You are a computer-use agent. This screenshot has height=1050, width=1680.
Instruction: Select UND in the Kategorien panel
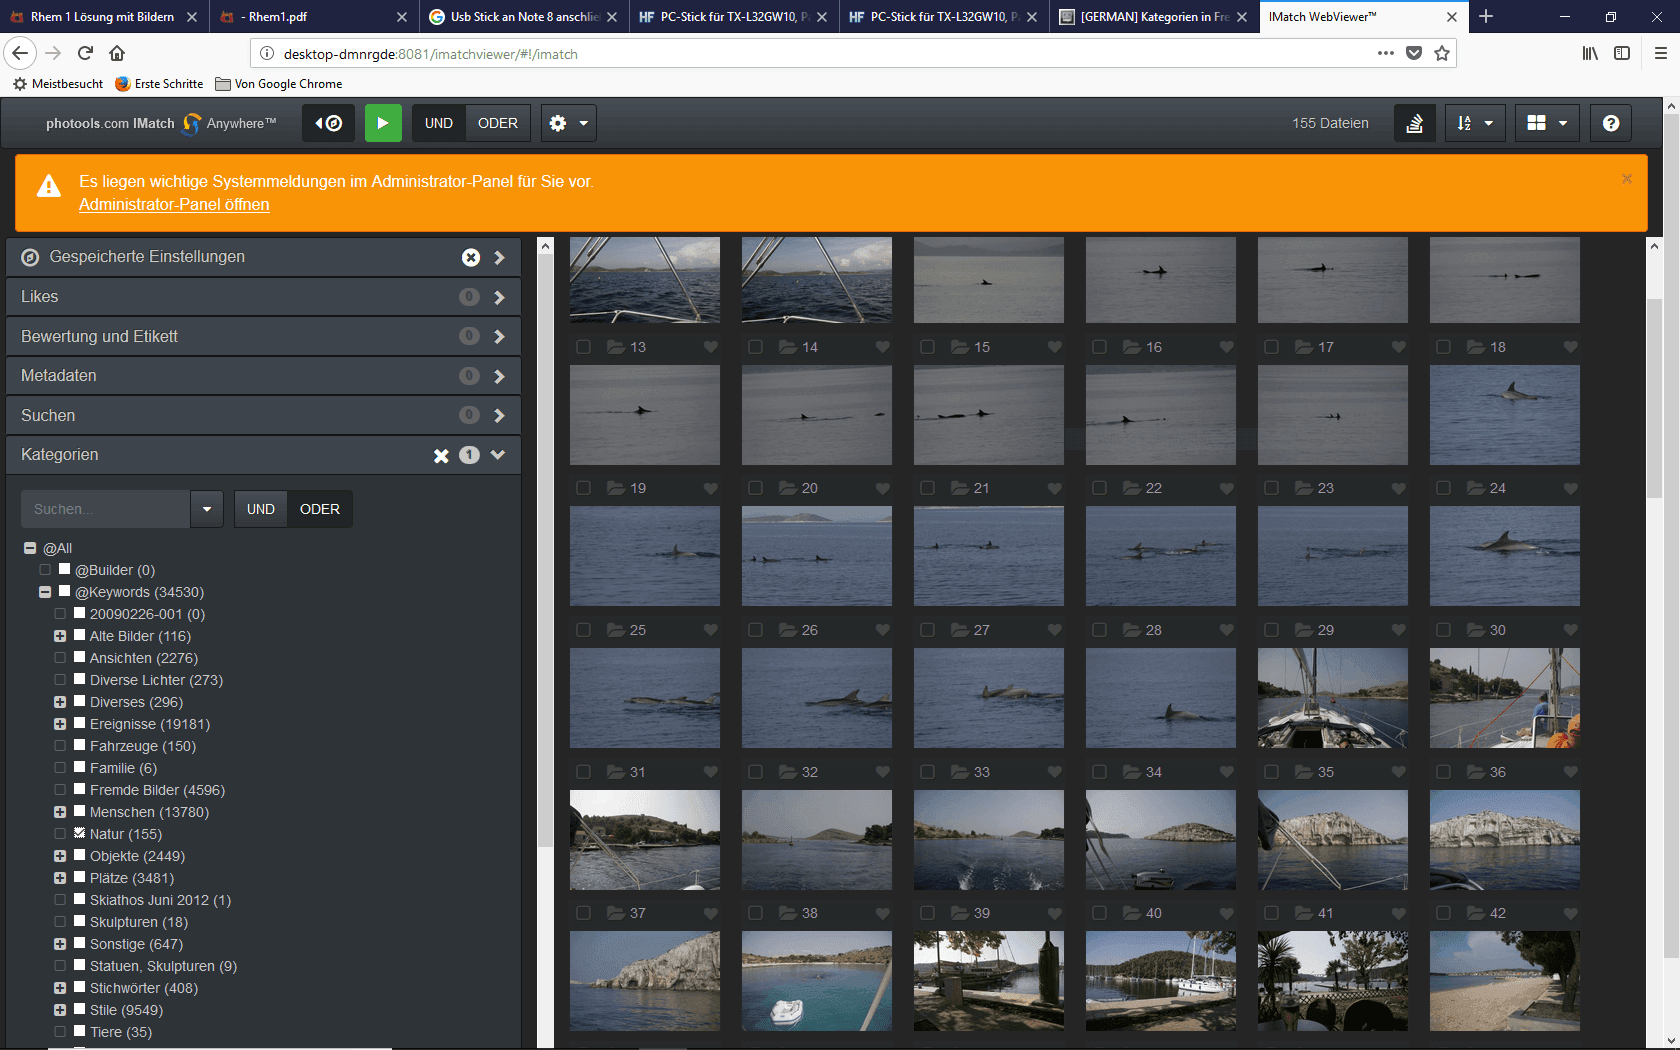261,509
